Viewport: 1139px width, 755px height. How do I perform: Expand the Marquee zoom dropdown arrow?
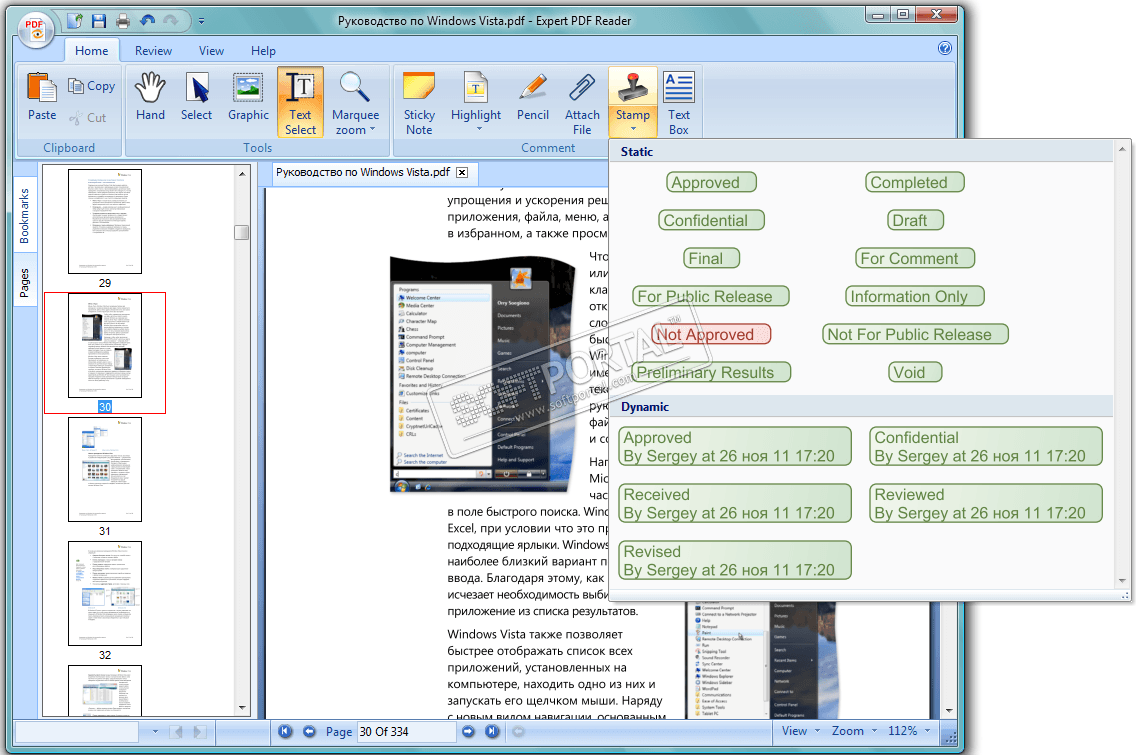pyautogui.click(x=373, y=129)
